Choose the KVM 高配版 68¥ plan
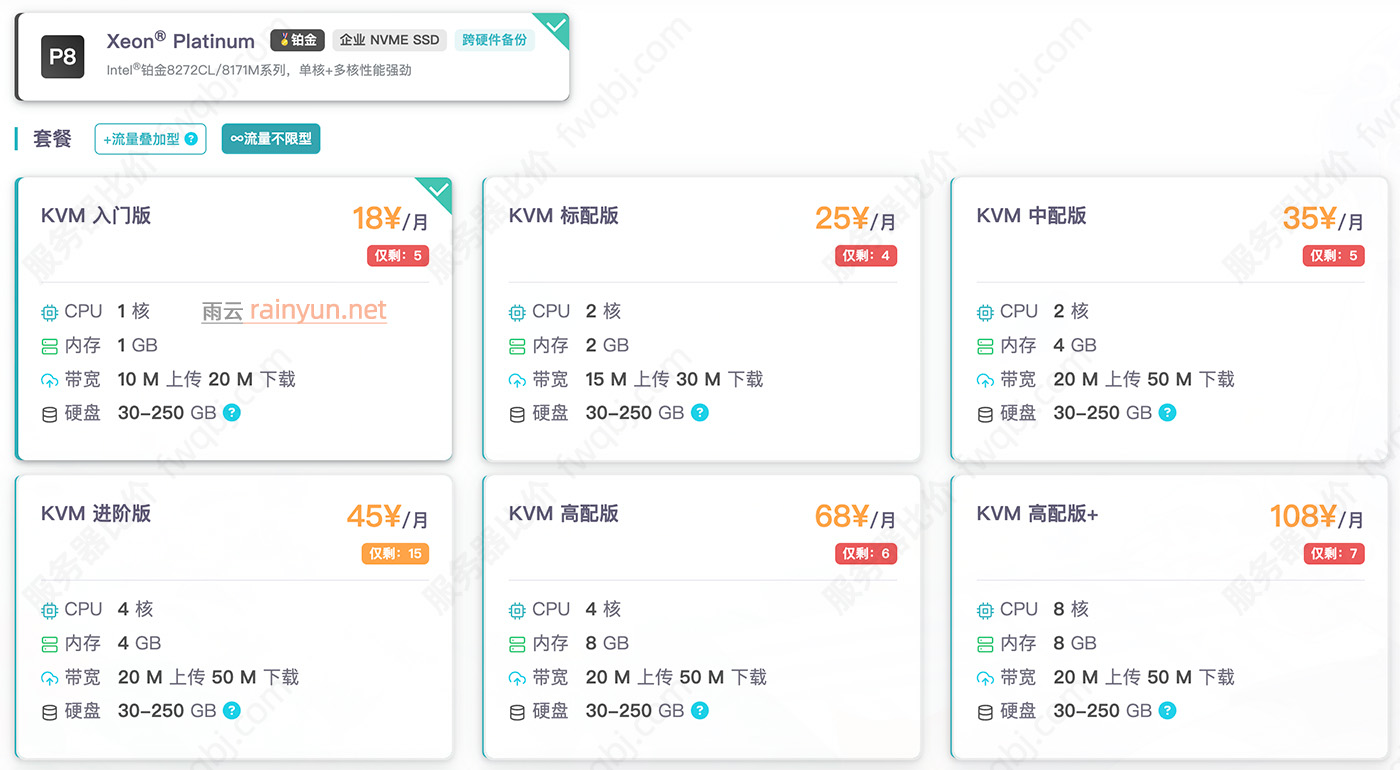Viewport: 1400px width, 770px height. pyautogui.click(x=702, y=617)
